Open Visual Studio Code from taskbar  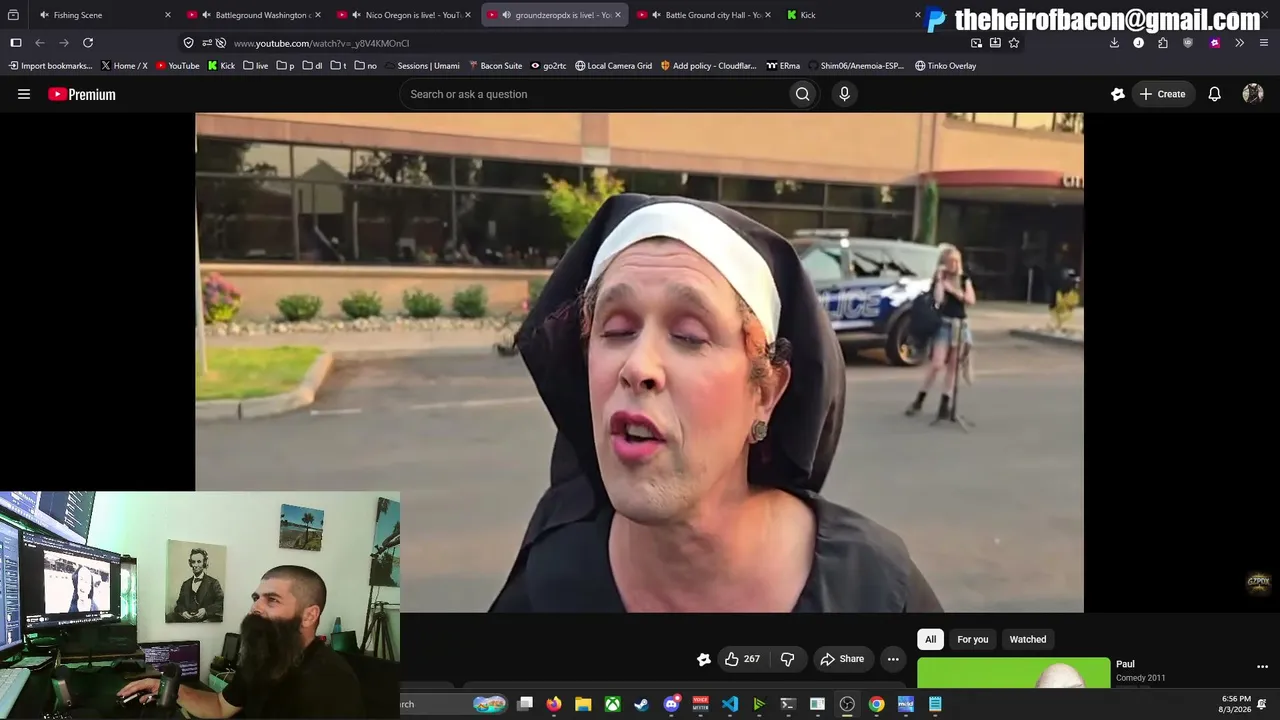tap(730, 704)
